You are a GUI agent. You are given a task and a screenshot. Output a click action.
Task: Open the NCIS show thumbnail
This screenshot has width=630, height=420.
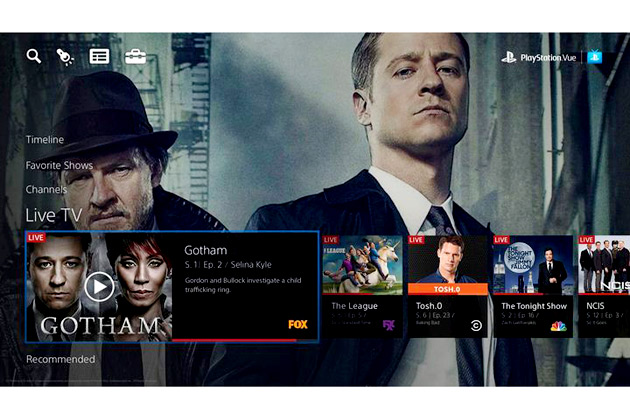coord(604,265)
